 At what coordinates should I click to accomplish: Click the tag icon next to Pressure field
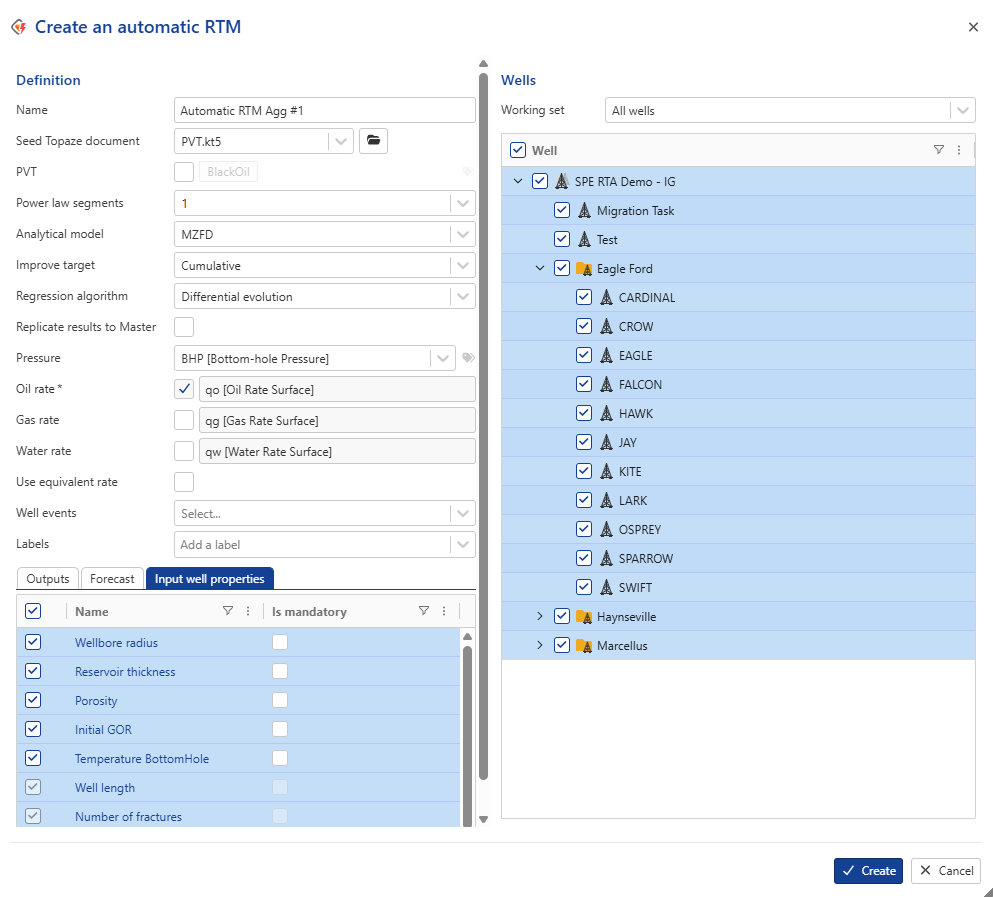point(468,358)
